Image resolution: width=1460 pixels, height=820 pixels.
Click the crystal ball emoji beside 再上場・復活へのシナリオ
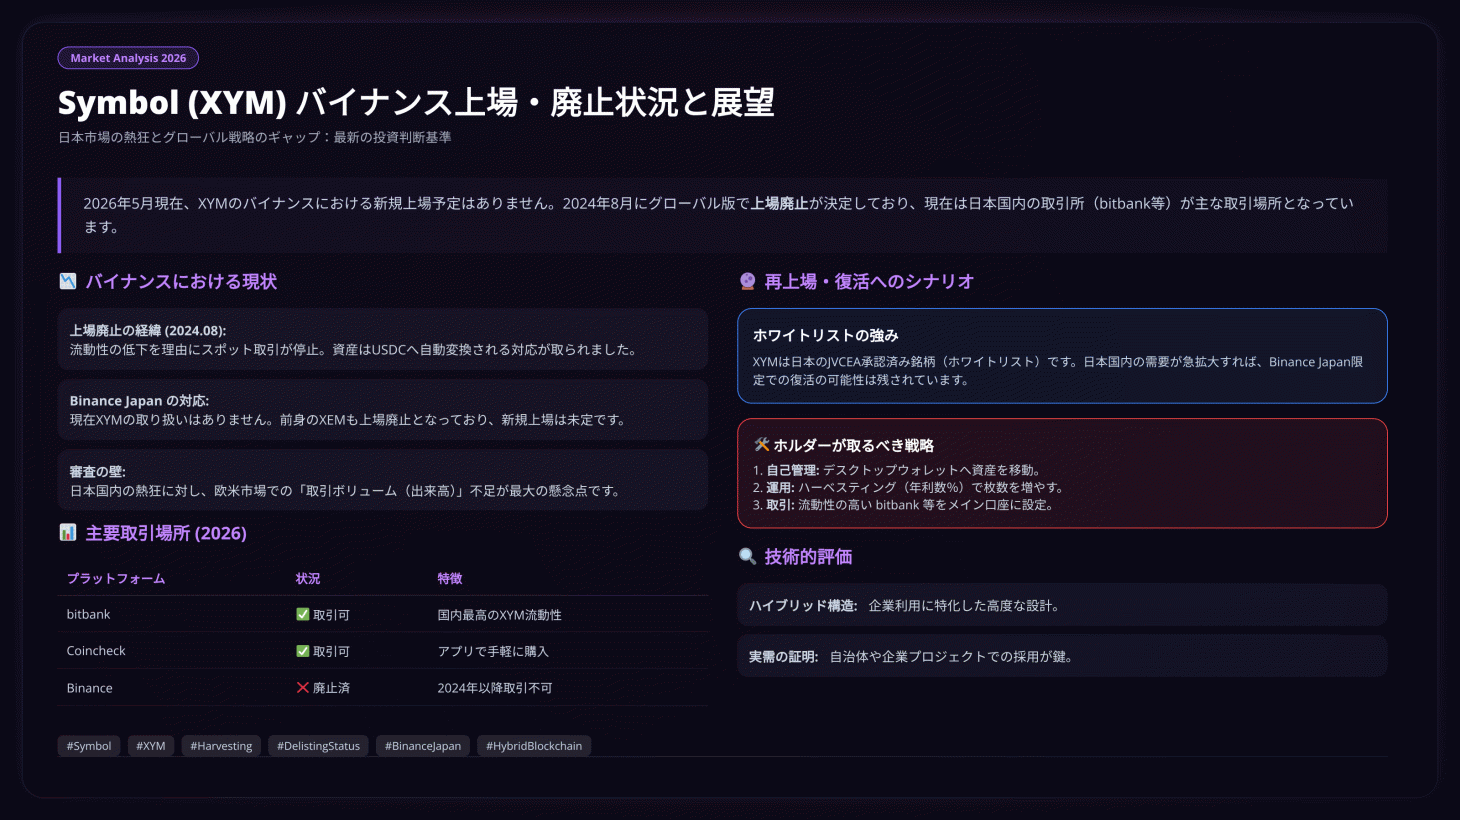coord(747,282)
